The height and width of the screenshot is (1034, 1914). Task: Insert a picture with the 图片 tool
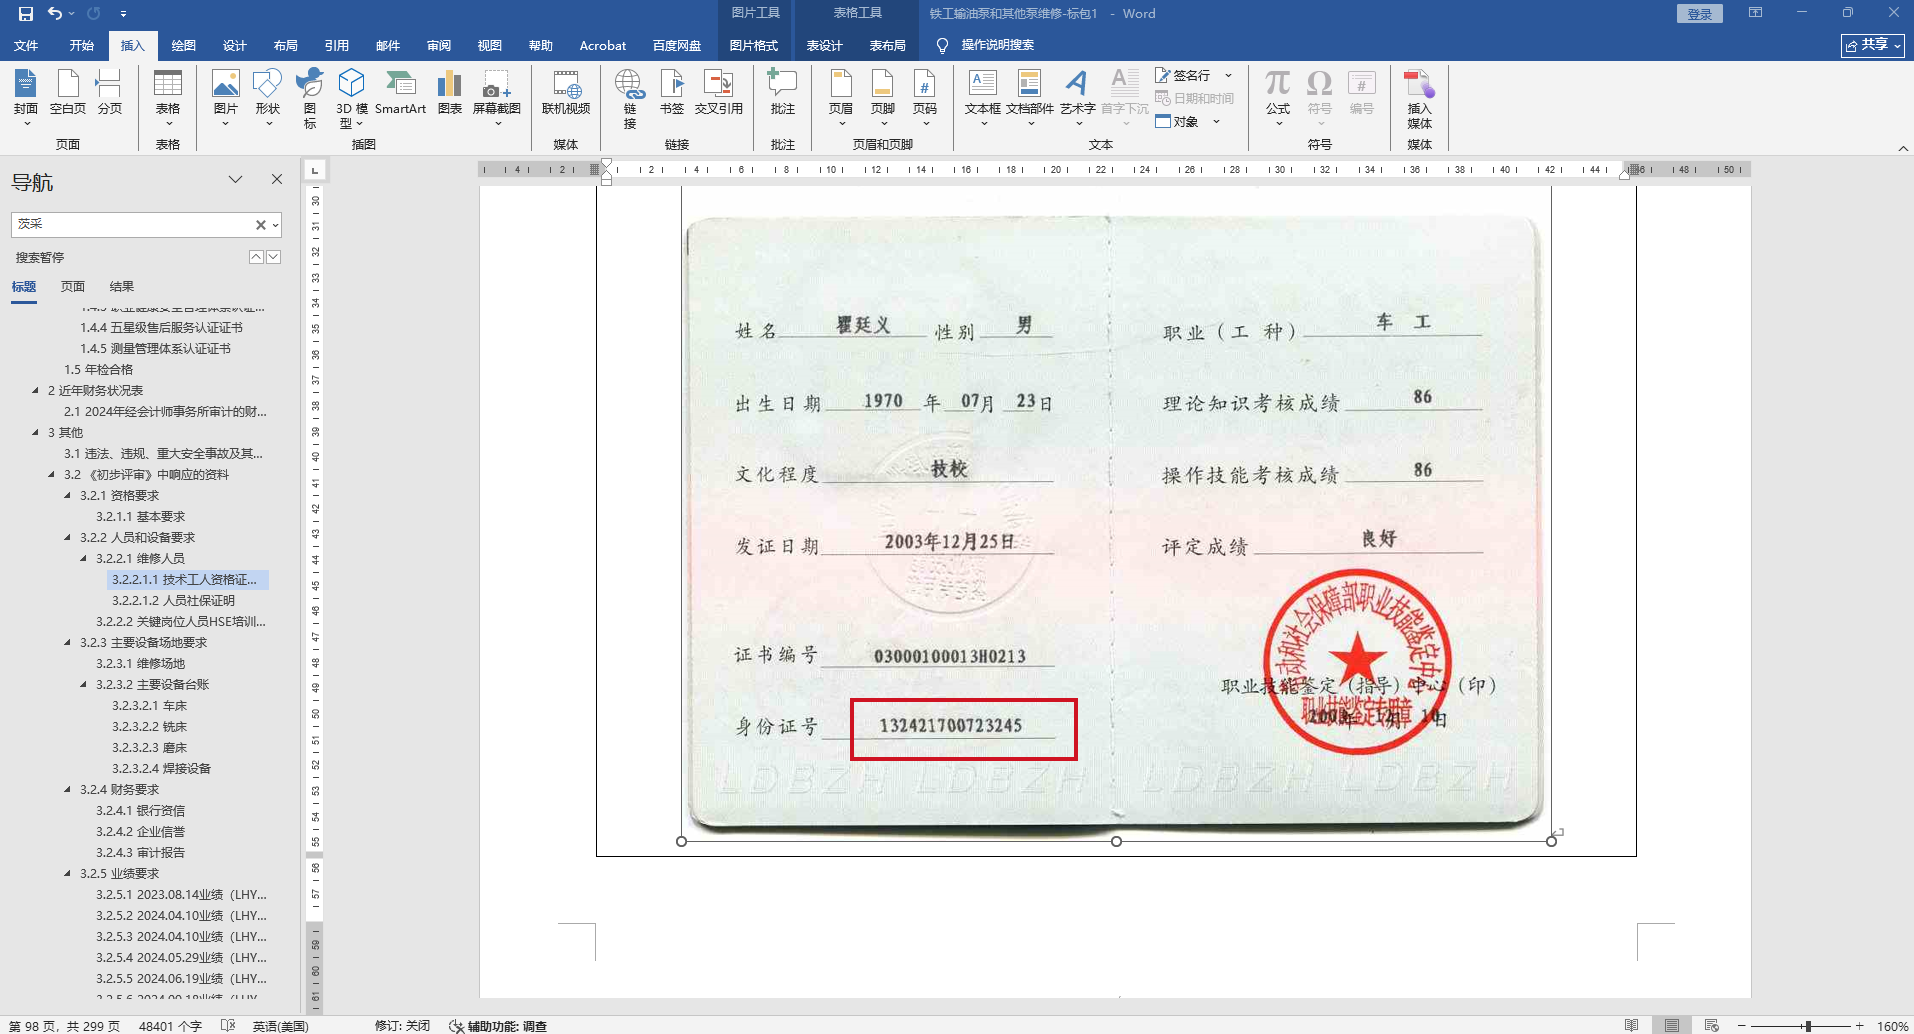coord(226,97)
